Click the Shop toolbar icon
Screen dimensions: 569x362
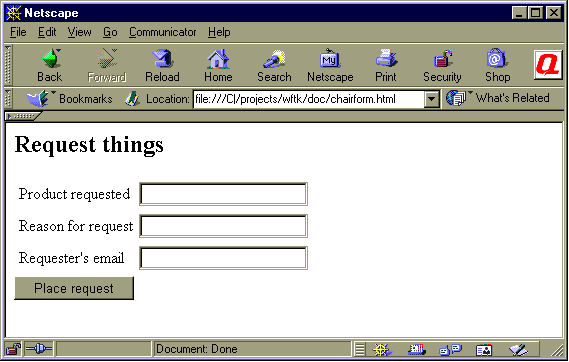(x=497, y=58)
